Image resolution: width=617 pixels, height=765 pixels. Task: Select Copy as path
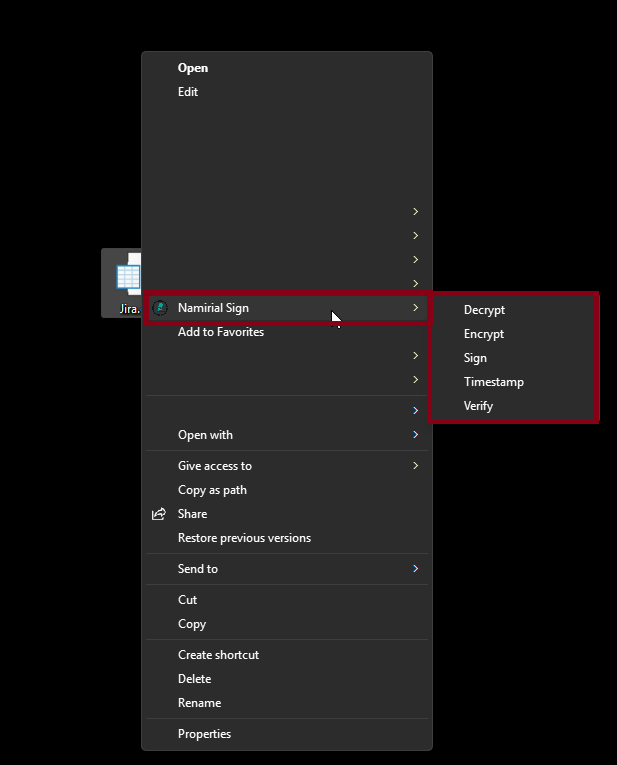click(212, 490)
